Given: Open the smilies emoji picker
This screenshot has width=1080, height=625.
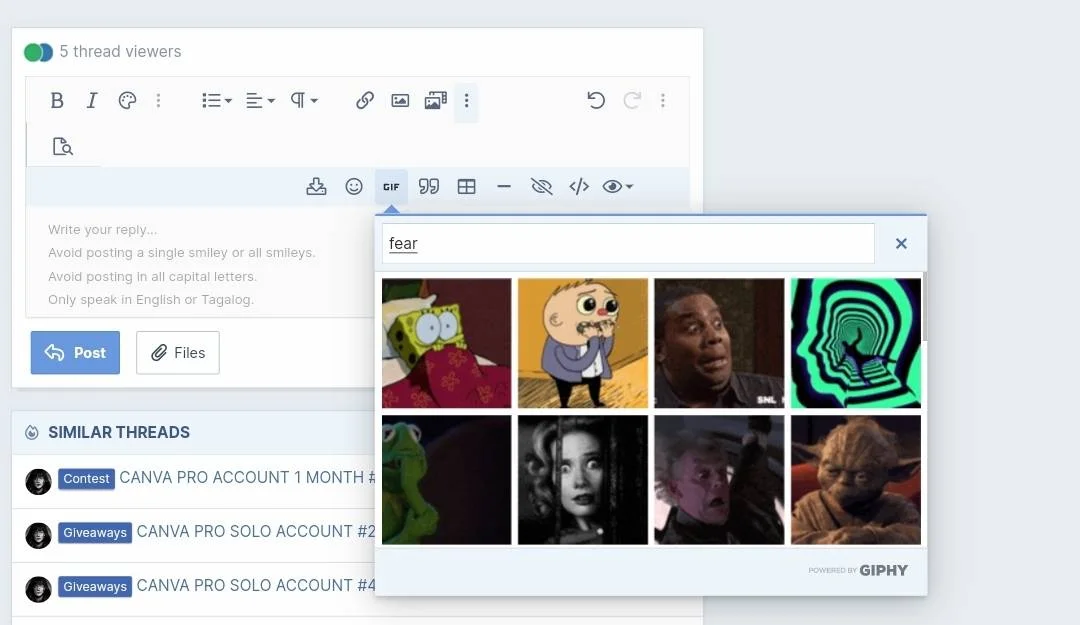Looking at the screenshot, I should pos(354,187).
